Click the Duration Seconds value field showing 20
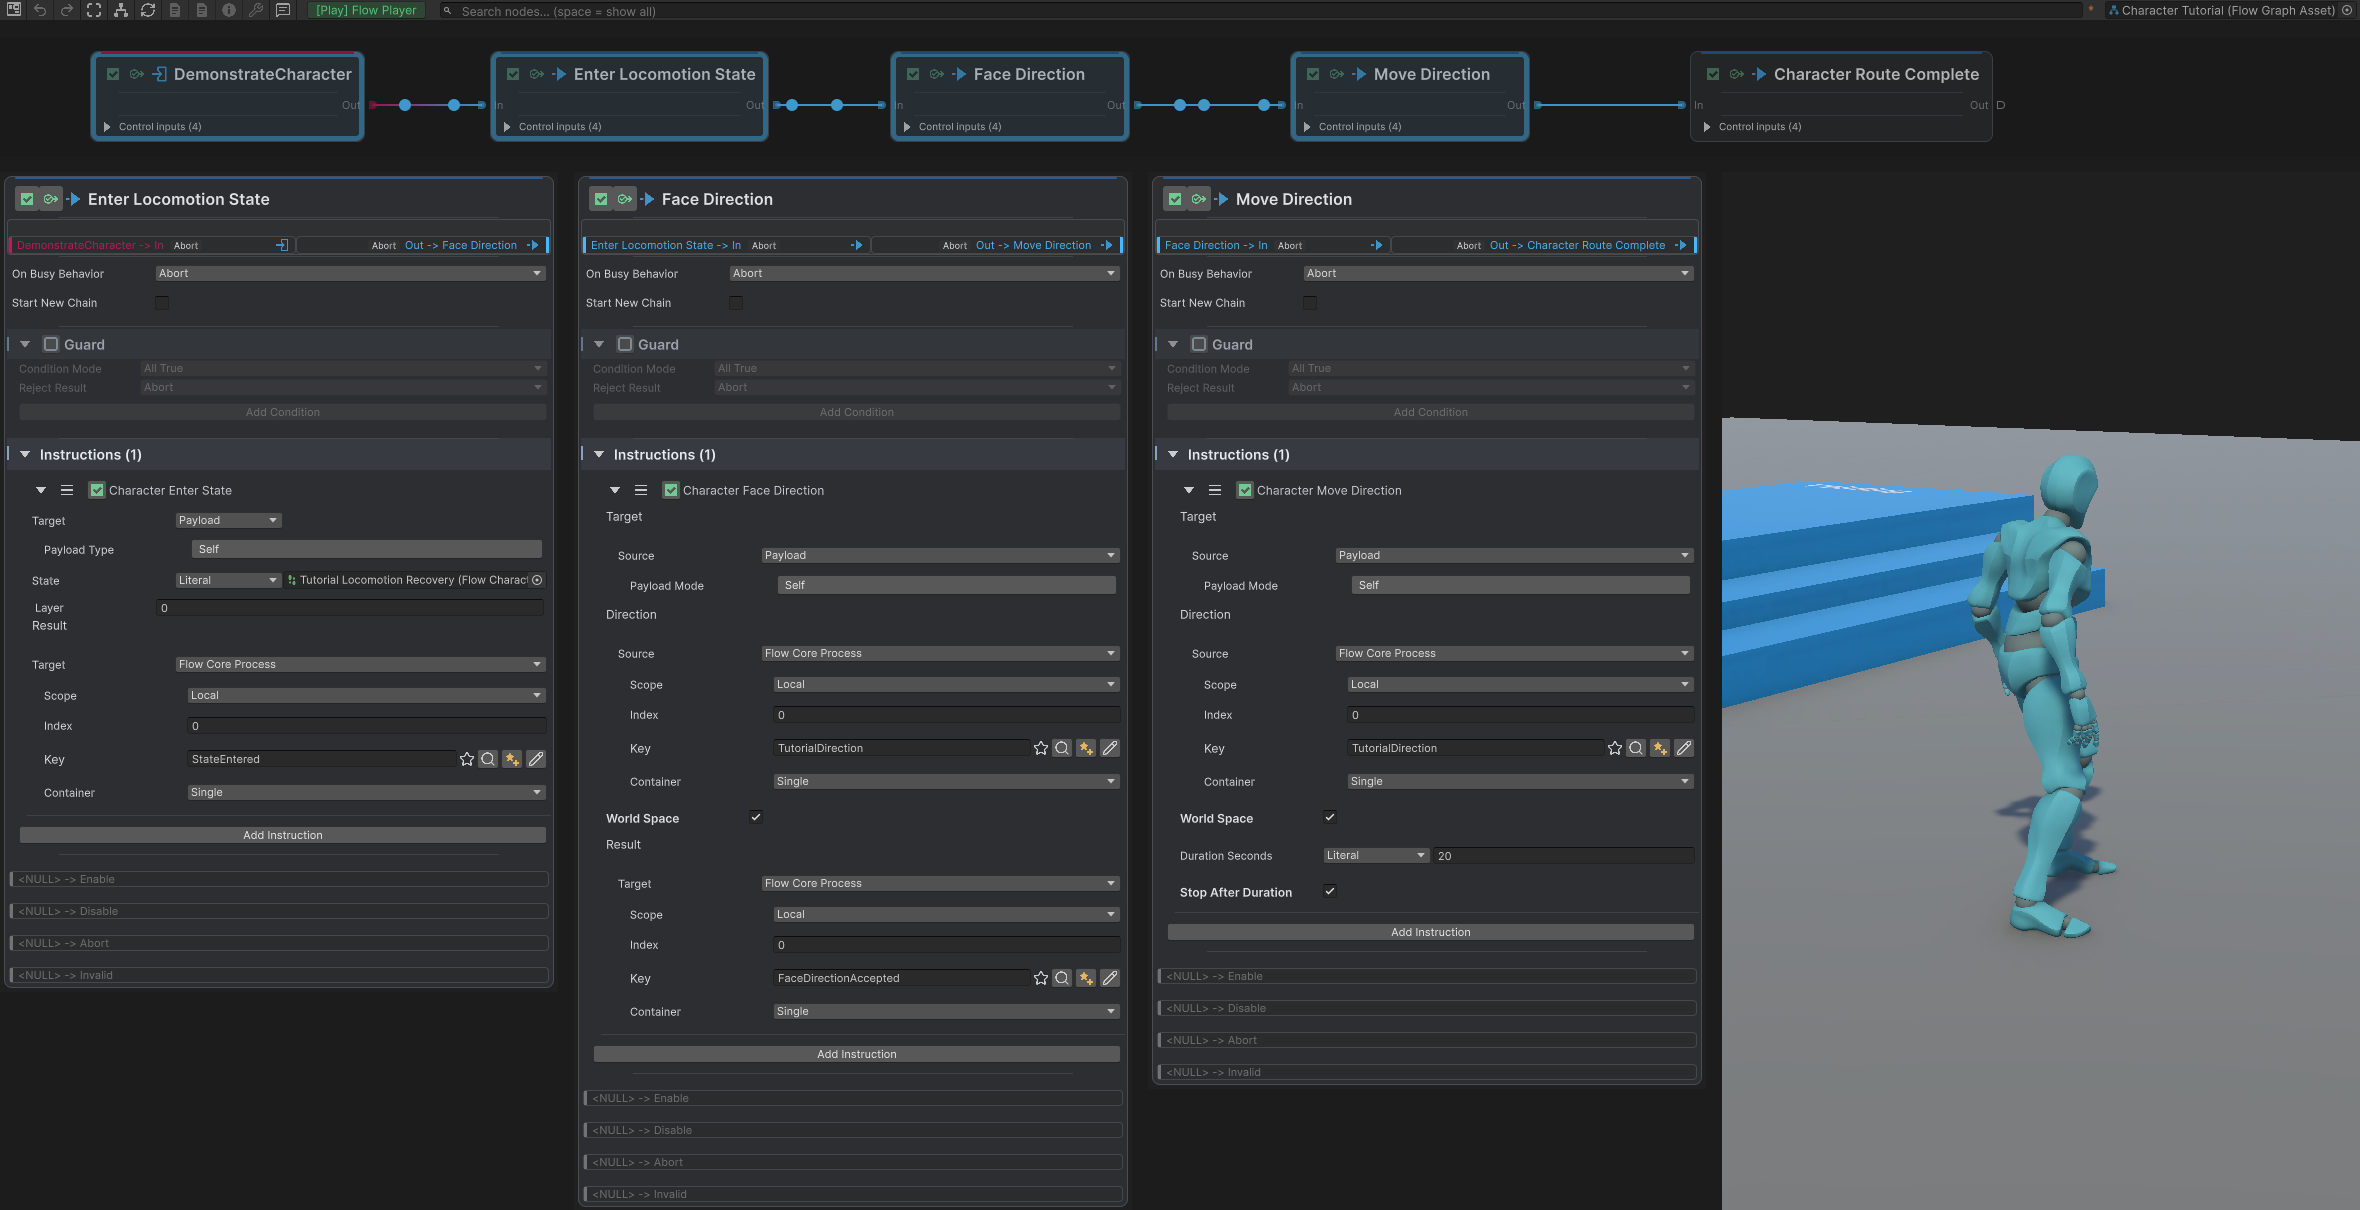The image size is (2360, 1210). [x=1563, y=856]
